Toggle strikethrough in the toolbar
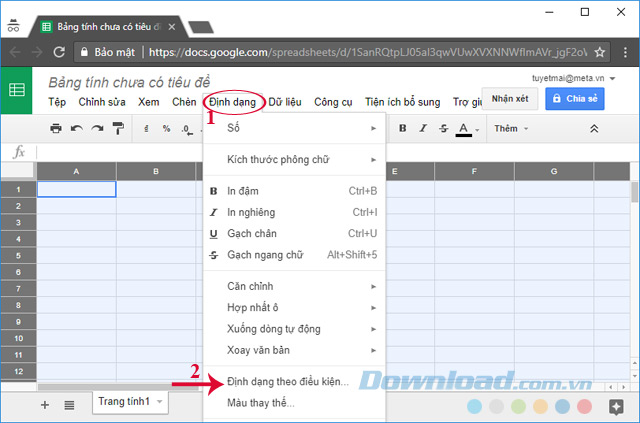Image resolution: width=640 pixels, height=423 pixels. click(x=443, y=128)
